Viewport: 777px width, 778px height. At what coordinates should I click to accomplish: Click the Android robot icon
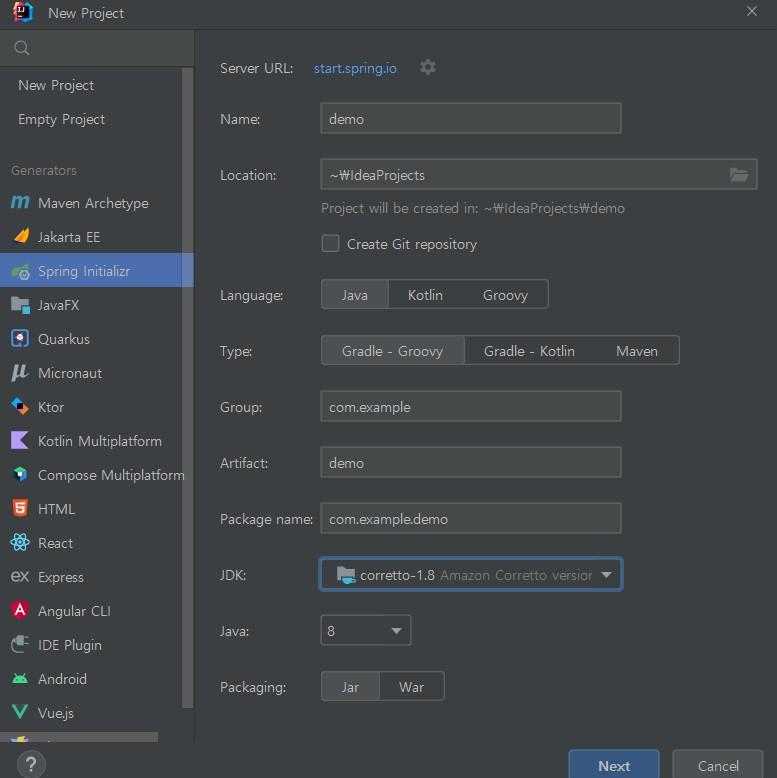coord(20,678)
